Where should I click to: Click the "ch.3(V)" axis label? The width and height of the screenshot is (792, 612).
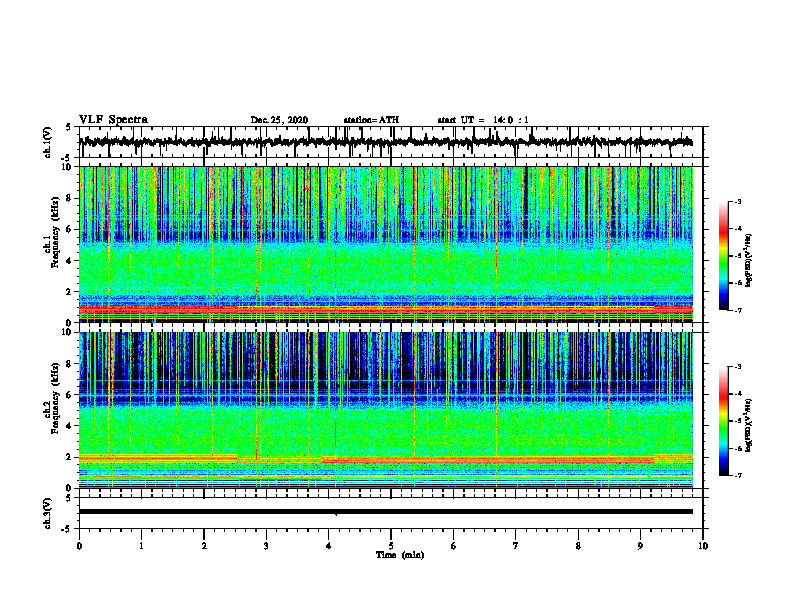click(48, 513)
